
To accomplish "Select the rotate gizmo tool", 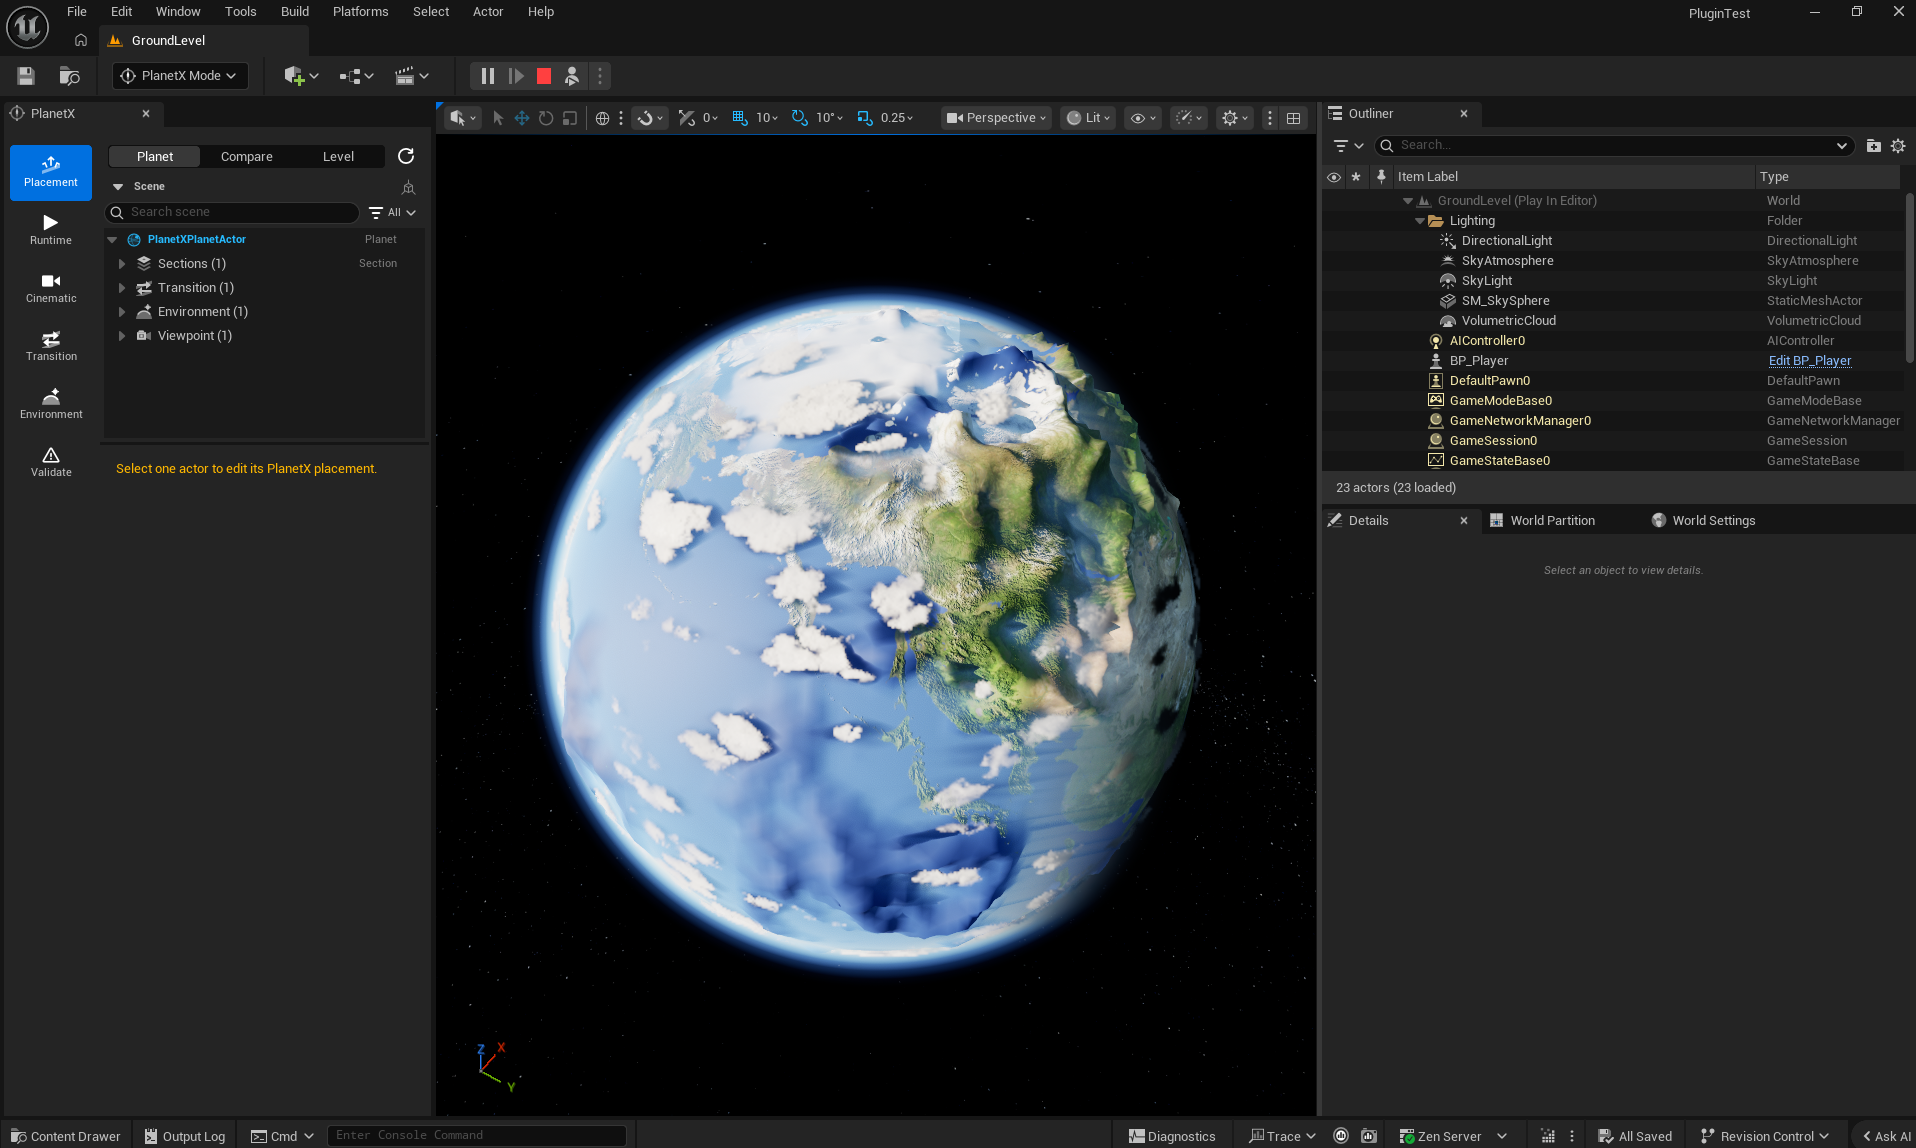I will 546,118.
